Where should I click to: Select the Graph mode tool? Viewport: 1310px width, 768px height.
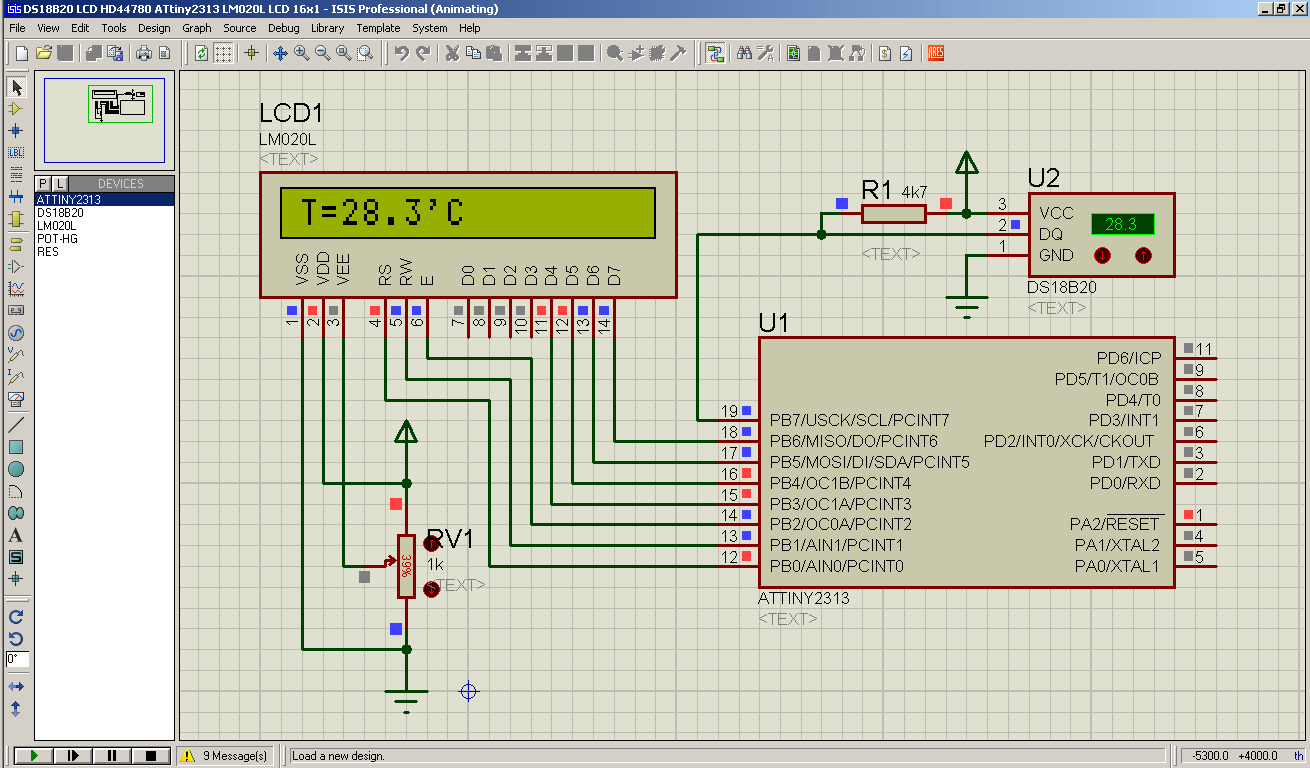(15, 288)
